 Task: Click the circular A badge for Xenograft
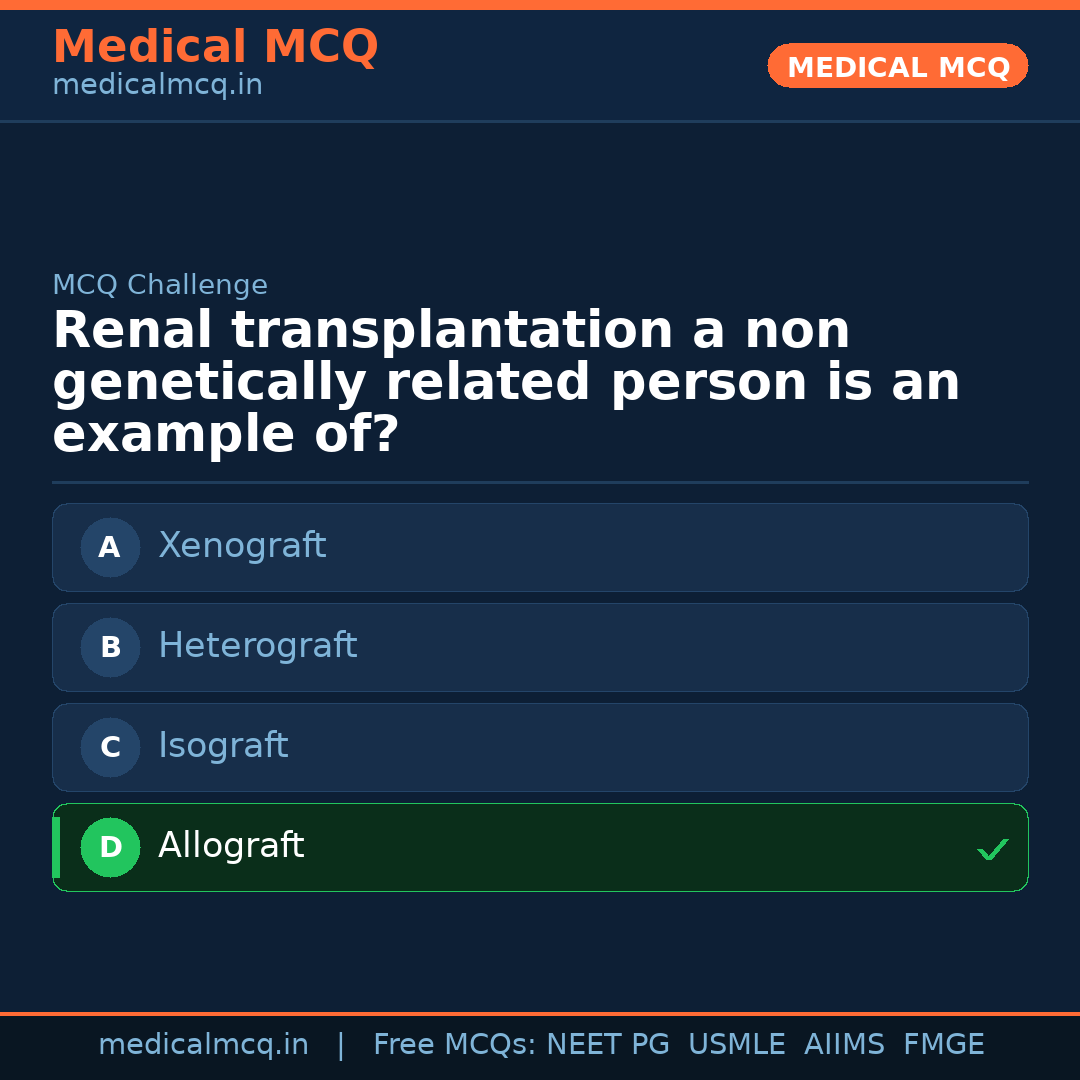(110, 547)
